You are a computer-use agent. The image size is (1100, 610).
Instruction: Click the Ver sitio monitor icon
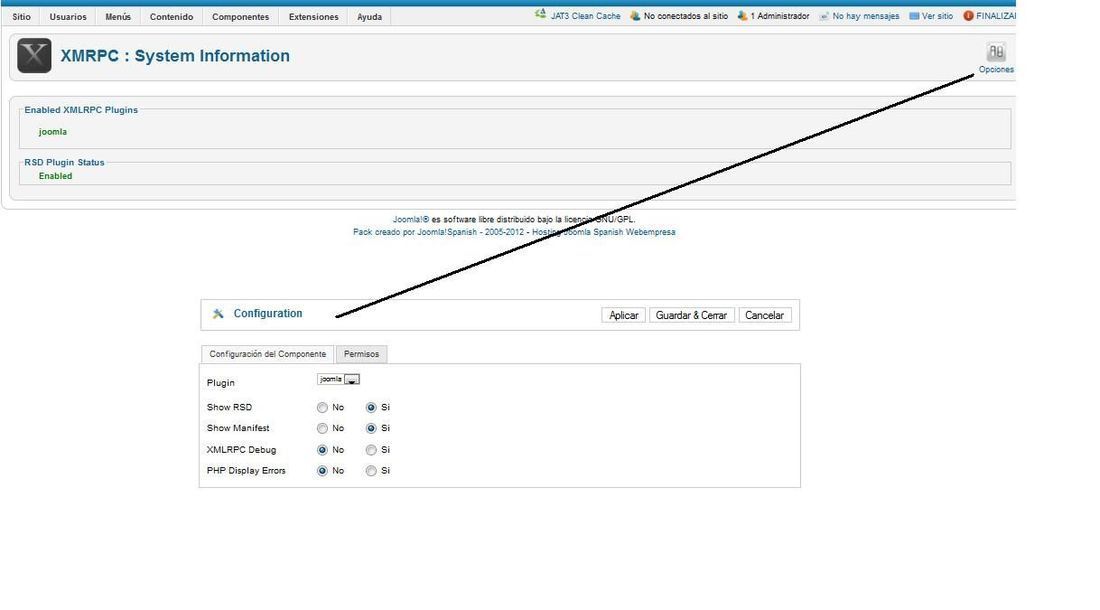coord(914,15)
